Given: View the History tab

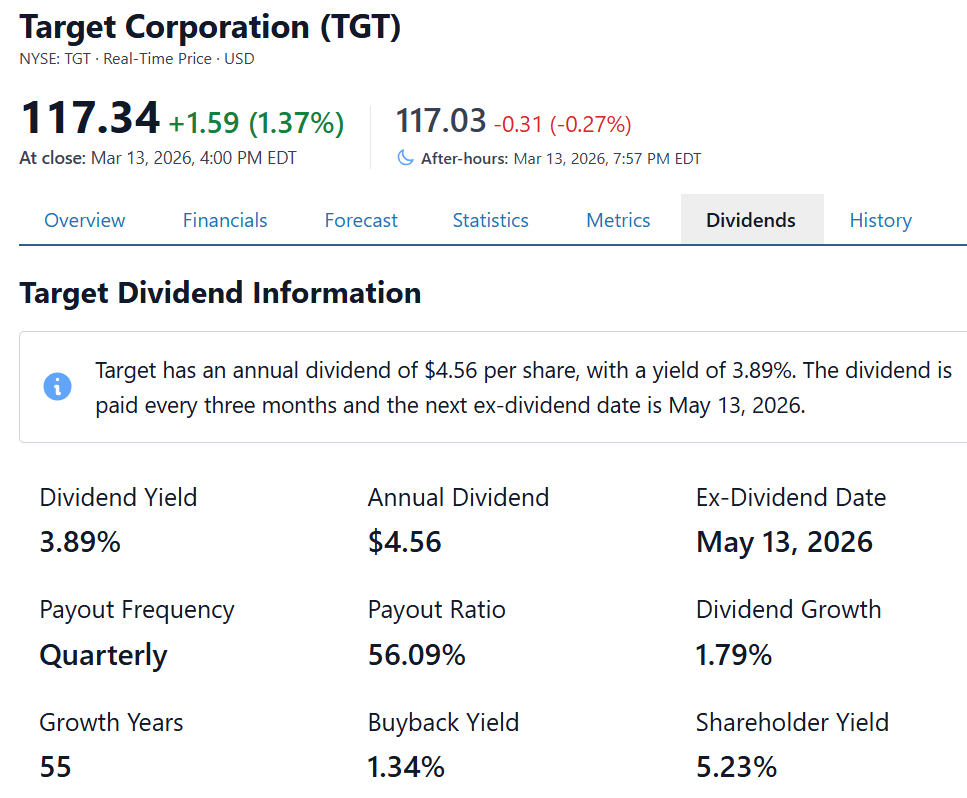Looking at the screenshot, I should point(880,220).
